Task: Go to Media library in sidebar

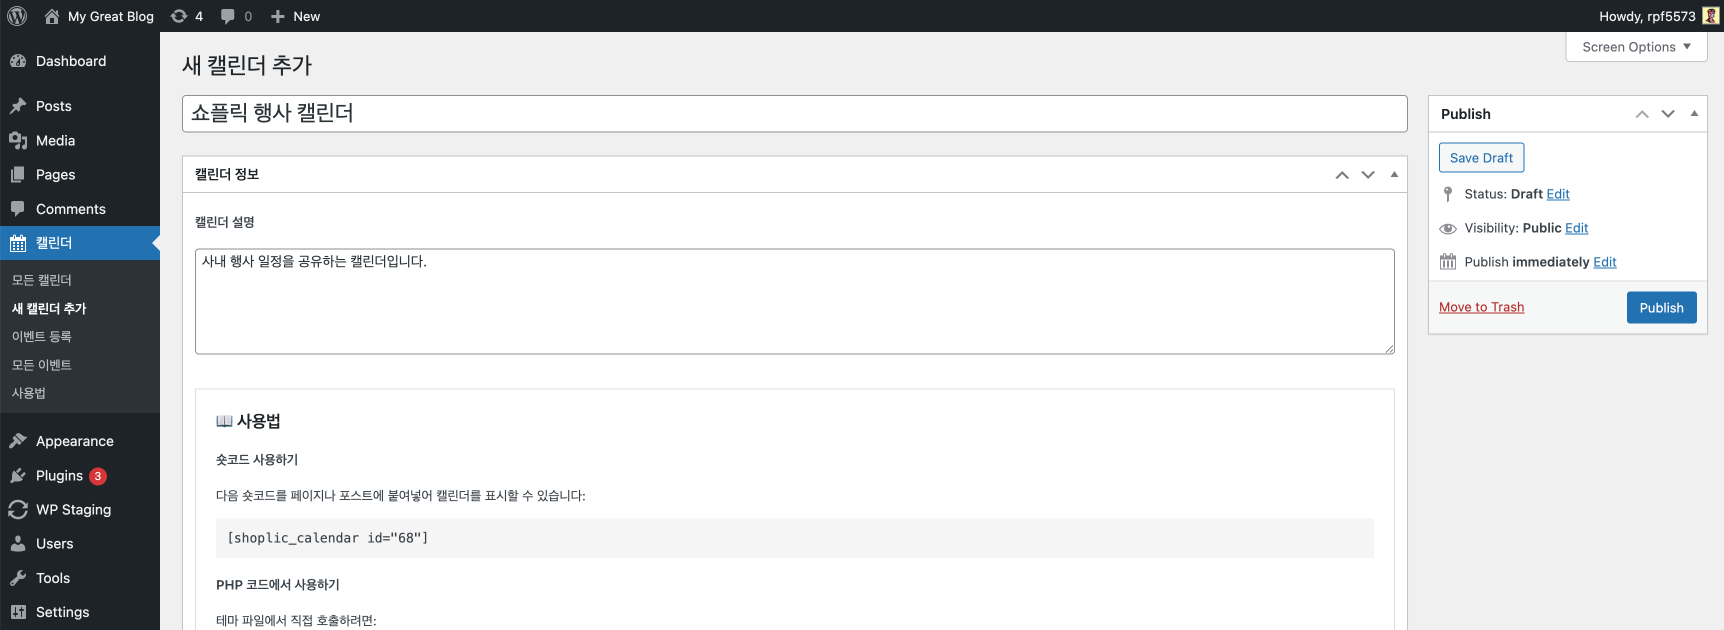Action: [x=55, y=141]
